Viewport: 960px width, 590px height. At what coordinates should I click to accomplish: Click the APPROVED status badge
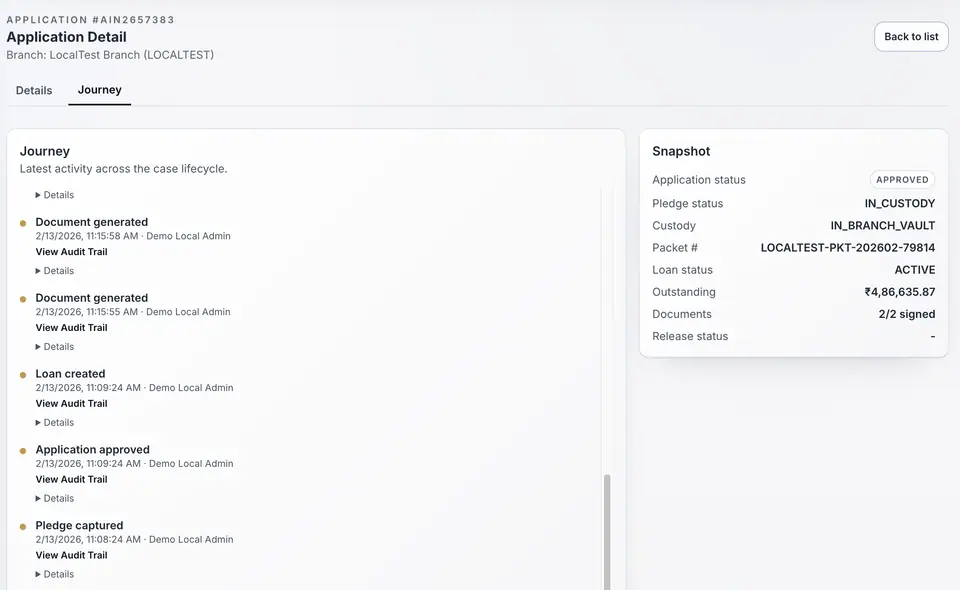tap(902, 179)
